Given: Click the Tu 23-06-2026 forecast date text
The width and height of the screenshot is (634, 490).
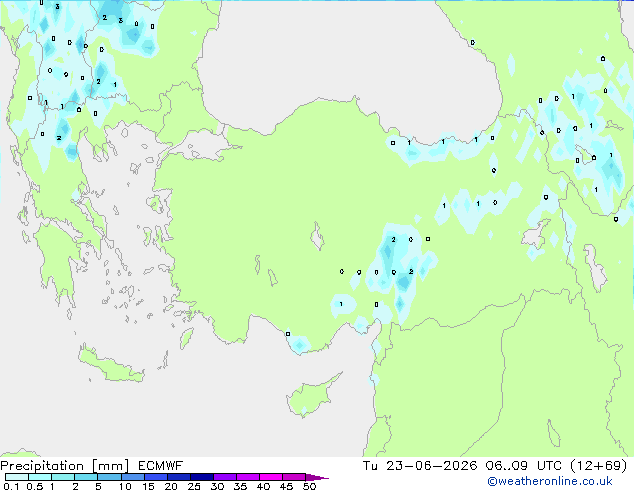Looking at the screenshot, I should (x=420, y=466).
